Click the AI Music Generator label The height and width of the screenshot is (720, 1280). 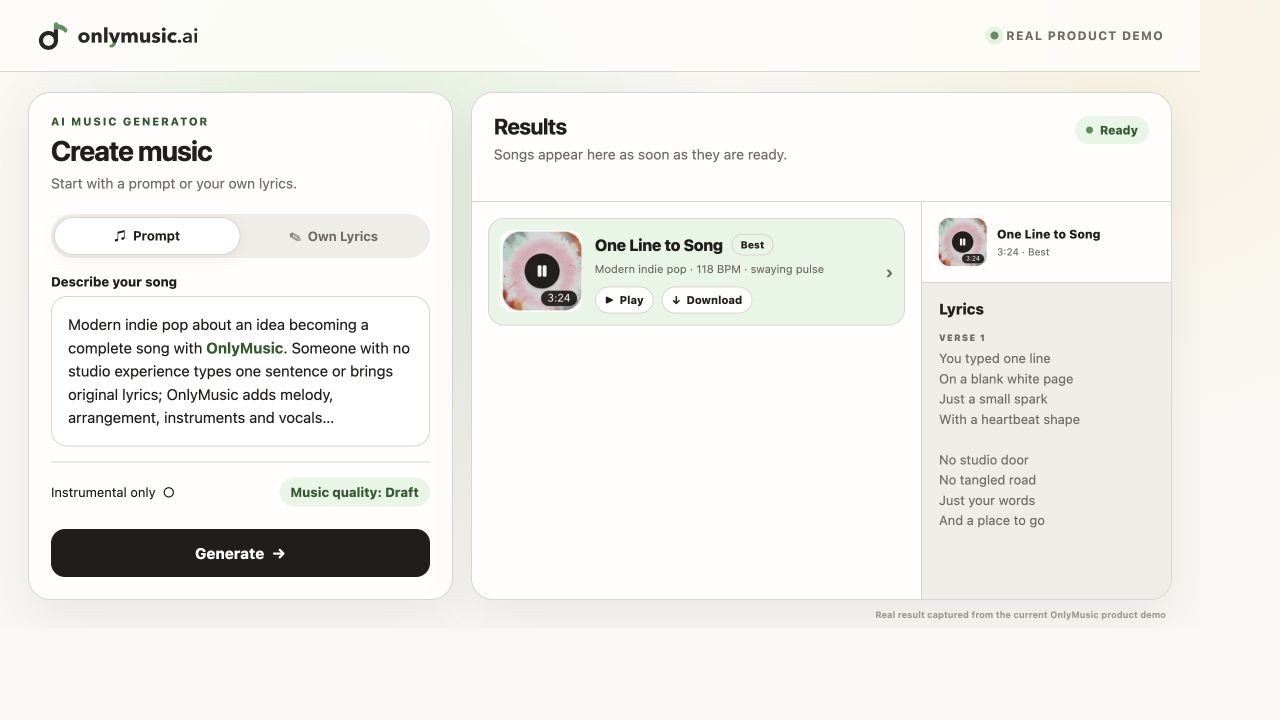pos(130,122)
